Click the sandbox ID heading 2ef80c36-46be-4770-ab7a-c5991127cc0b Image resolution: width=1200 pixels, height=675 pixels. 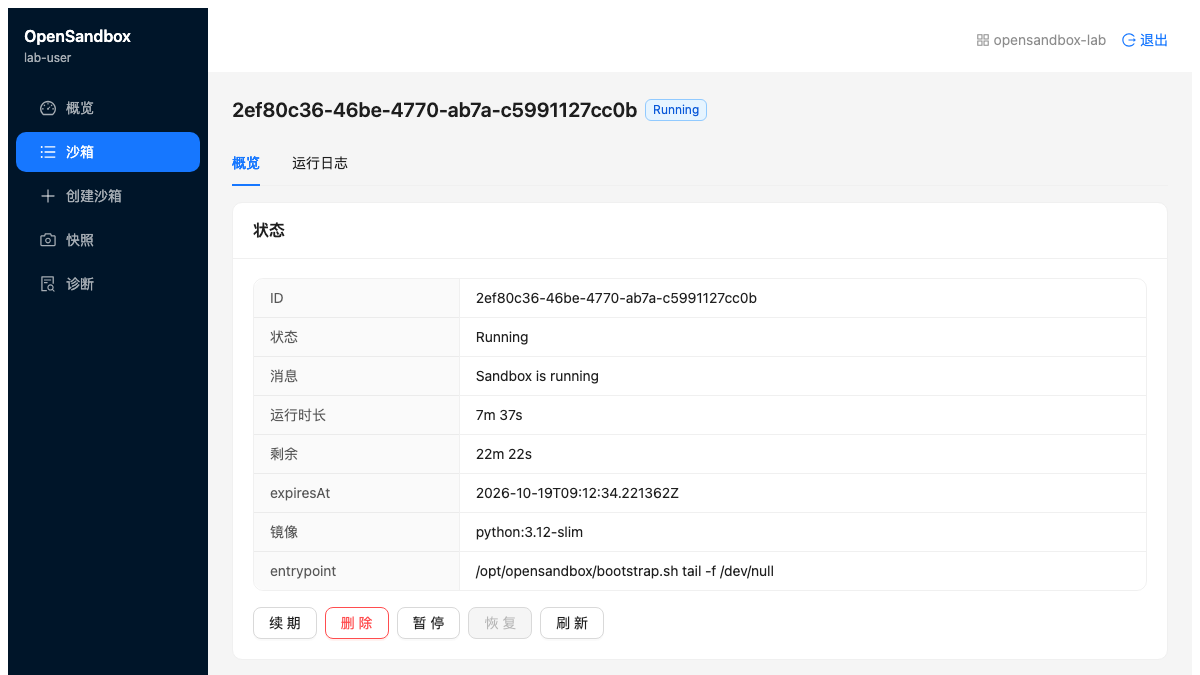[x=434, y=110]
